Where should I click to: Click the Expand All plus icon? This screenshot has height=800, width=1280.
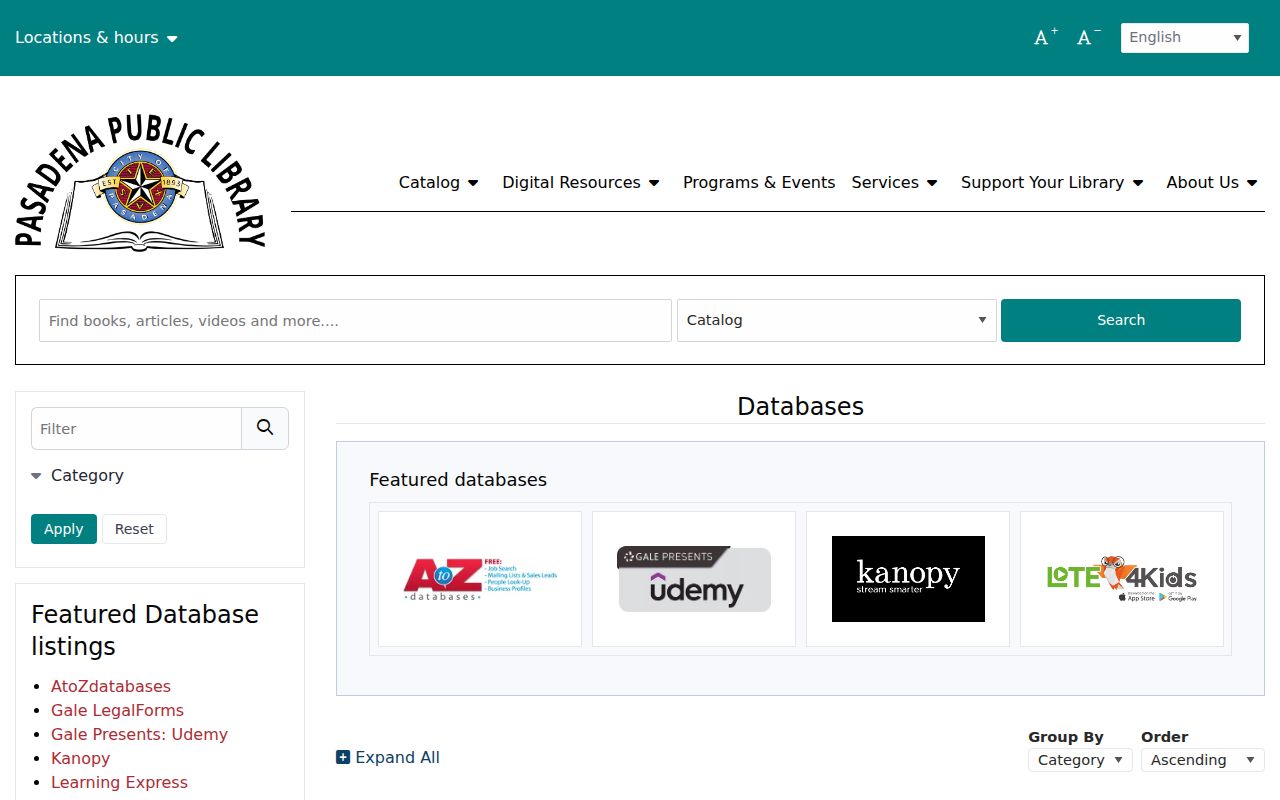[x=343, y=757]
